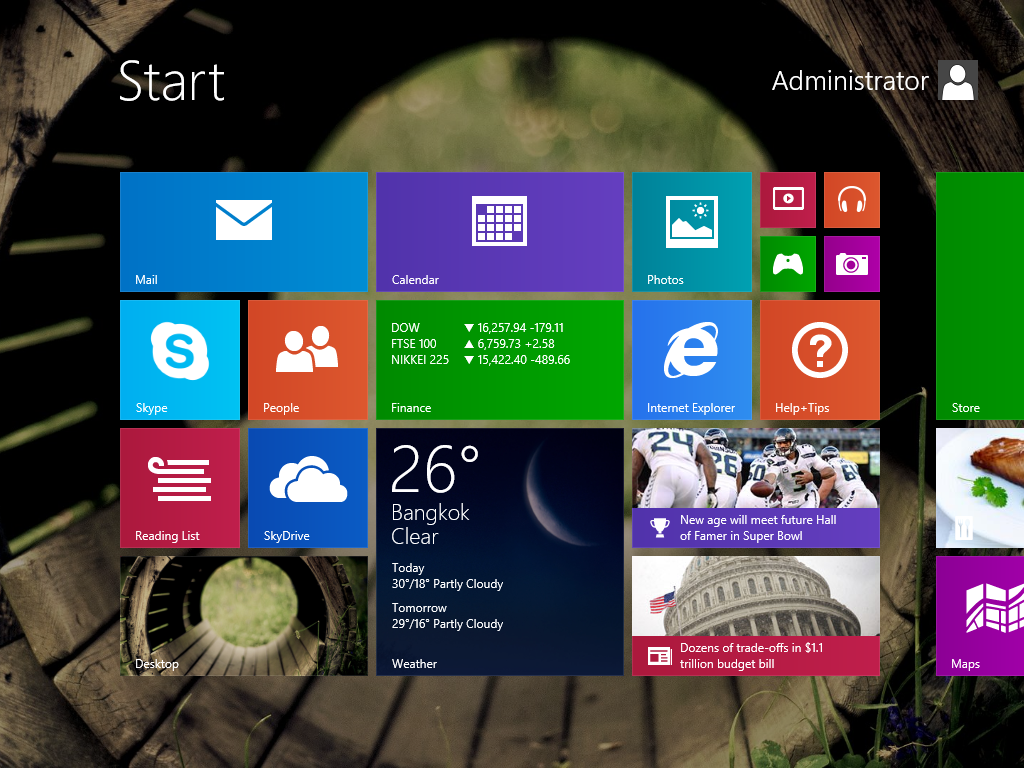This screenshot has height=768, width=1024.
Task: Open the Xbox Games controller tile
Action: tap(788, 264)
